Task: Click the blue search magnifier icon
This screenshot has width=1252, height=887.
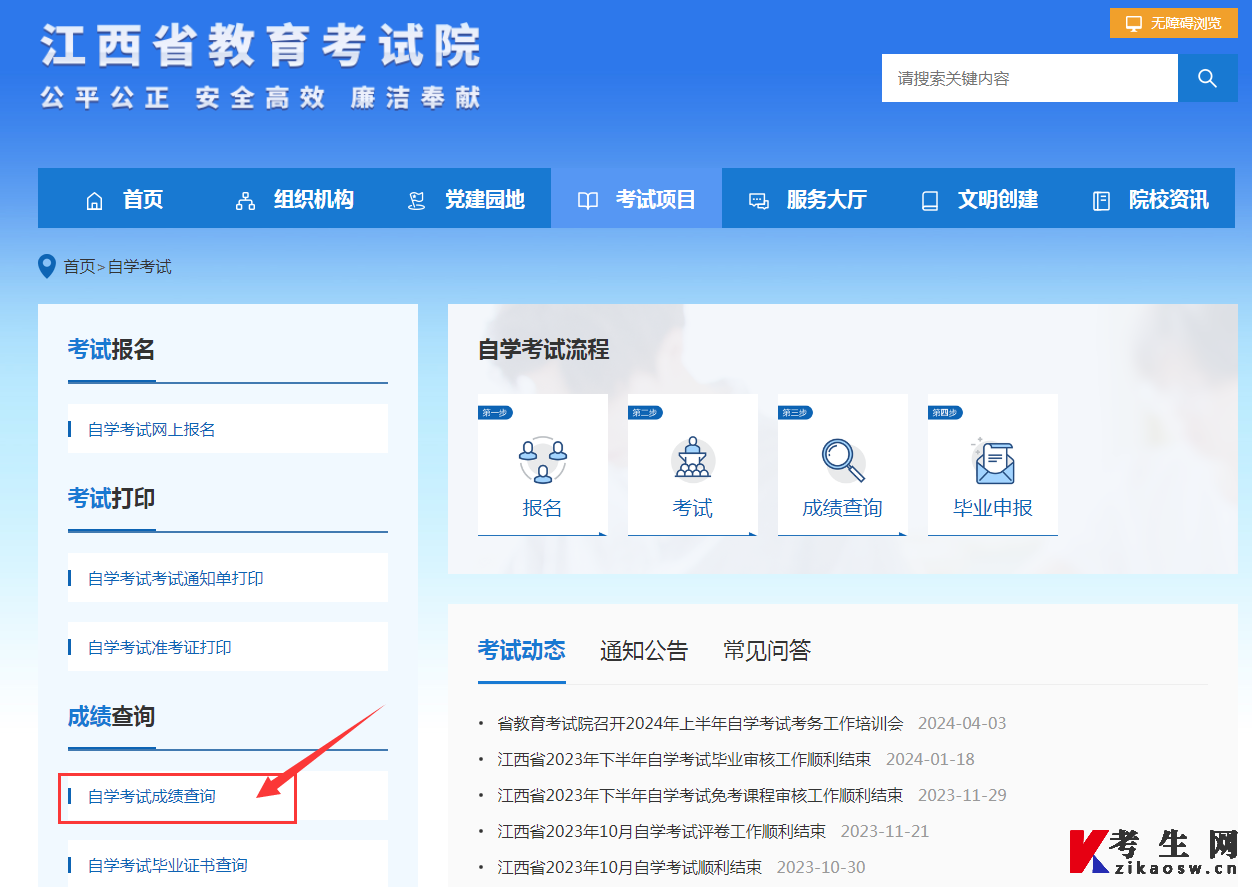Action: tap(1207, 78)
